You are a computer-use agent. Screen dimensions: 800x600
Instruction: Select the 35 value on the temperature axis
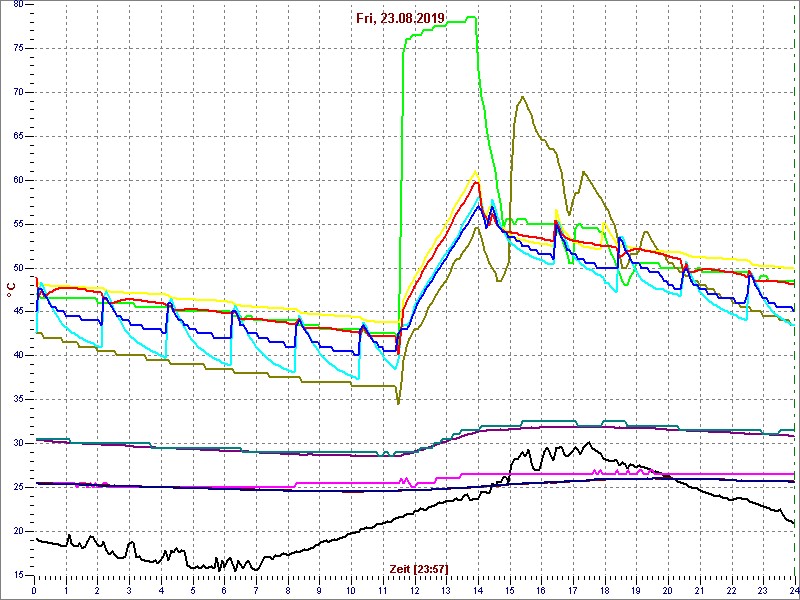[18, 399]
